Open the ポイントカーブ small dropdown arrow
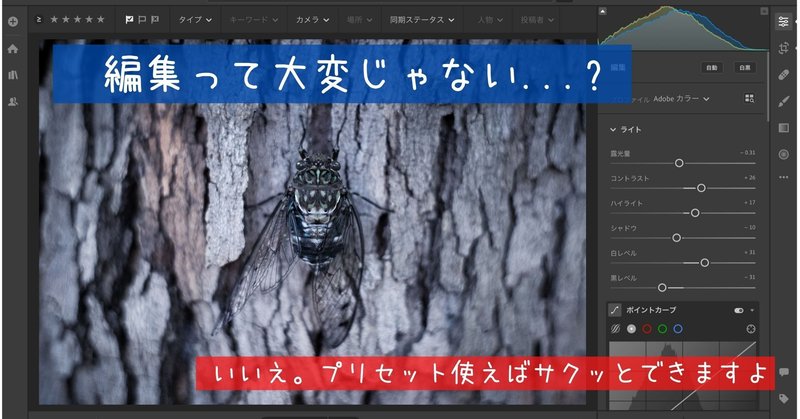The width and height of the screenshot is (800, 419). 752,310
